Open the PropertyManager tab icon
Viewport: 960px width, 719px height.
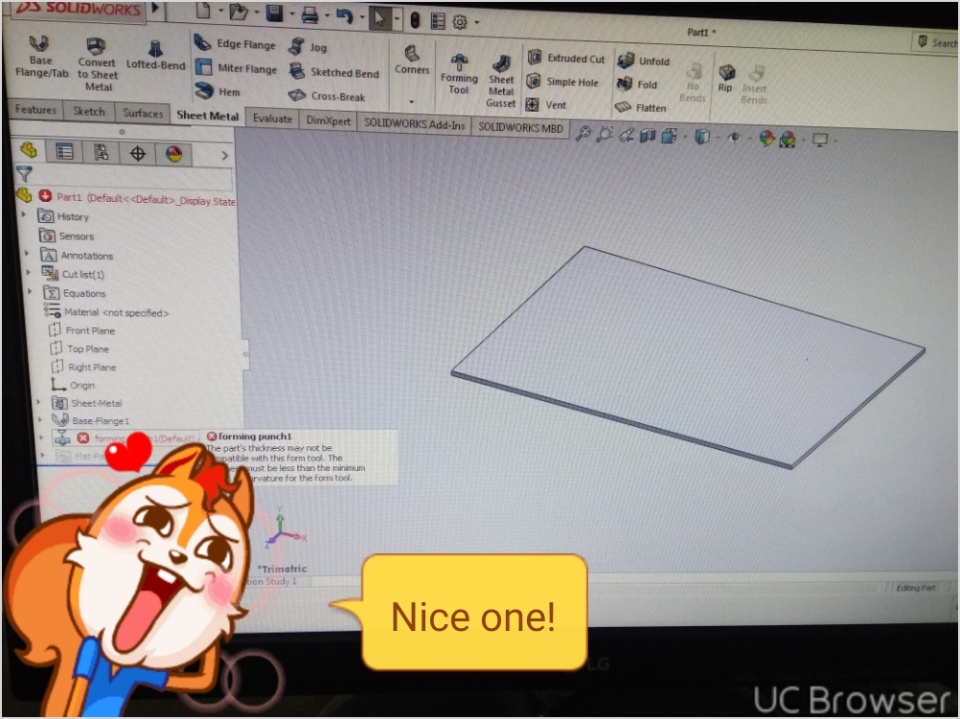pyautogui.click(x=64, y=151)
